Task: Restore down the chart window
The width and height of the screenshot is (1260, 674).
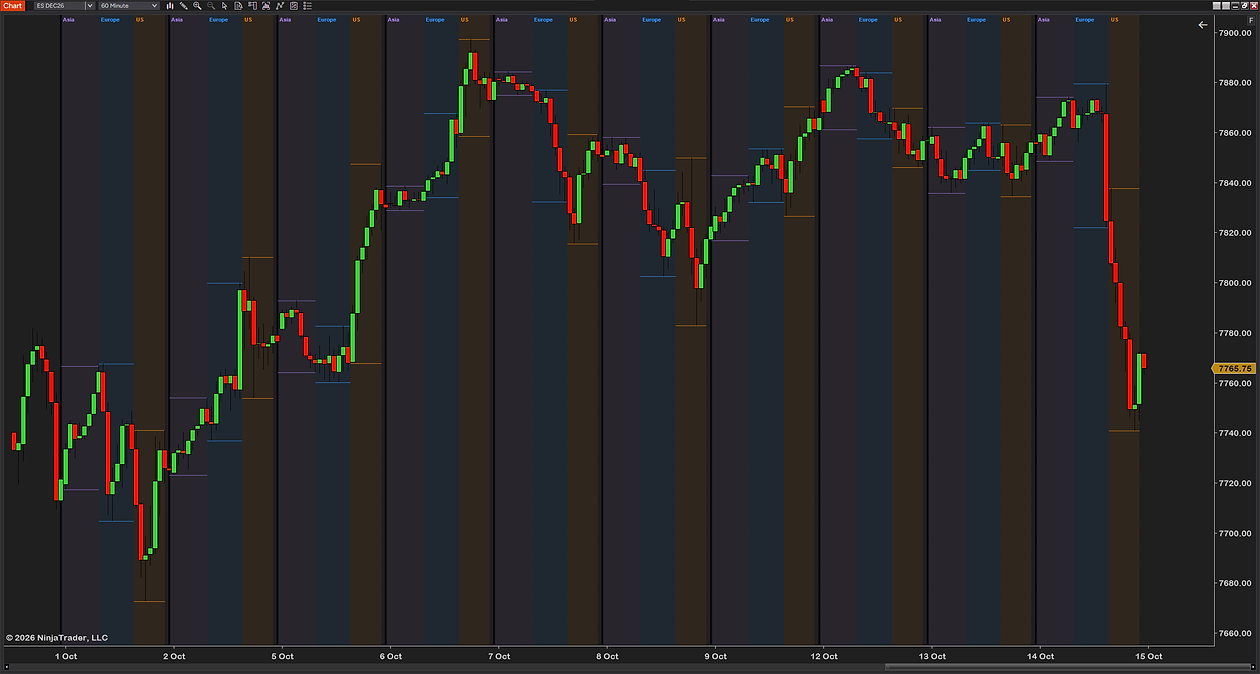Action: pyautogui.click(x=1245, y=6)
